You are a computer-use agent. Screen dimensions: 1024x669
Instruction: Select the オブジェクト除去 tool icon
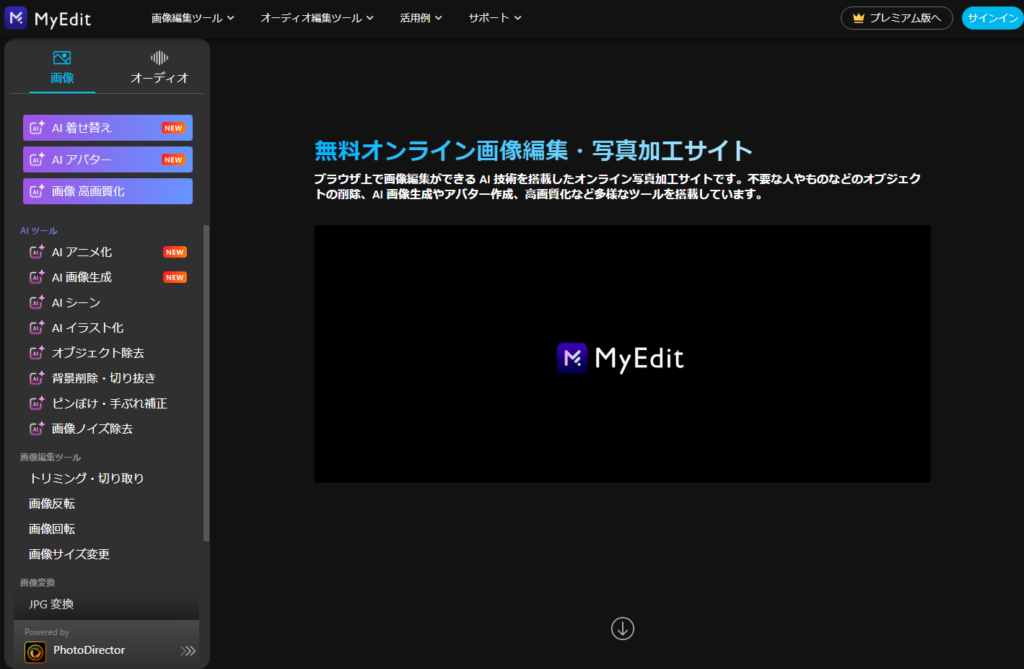37,352
